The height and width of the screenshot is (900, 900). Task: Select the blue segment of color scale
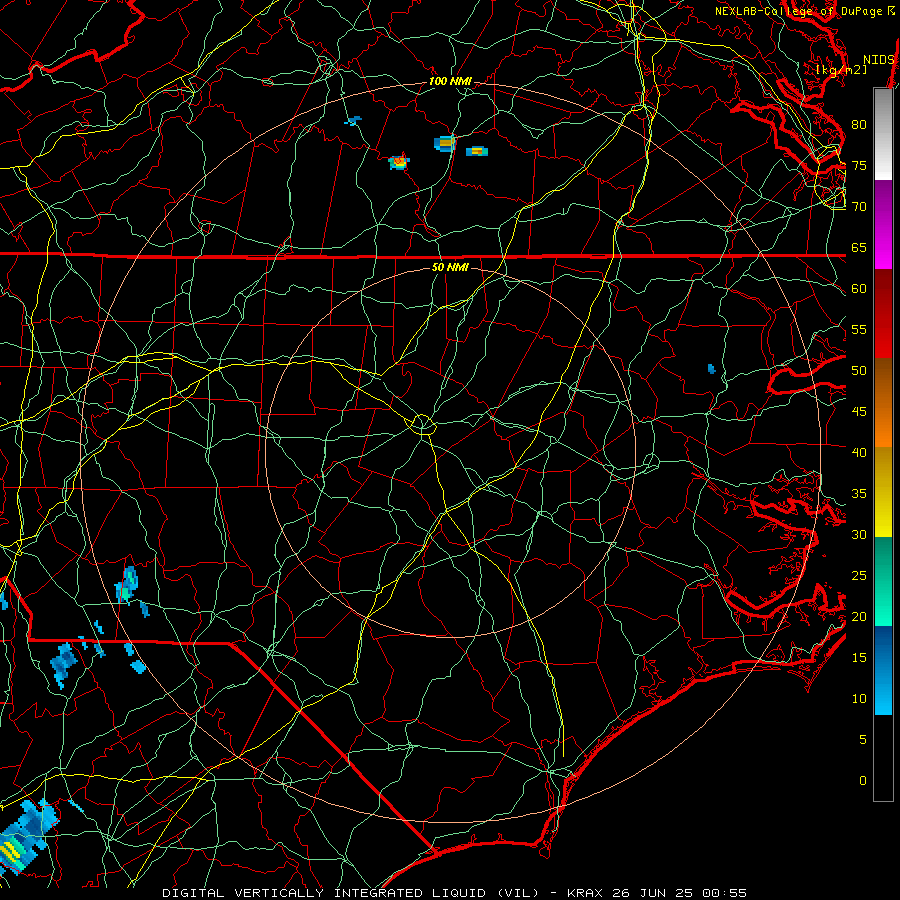point(883,670)
